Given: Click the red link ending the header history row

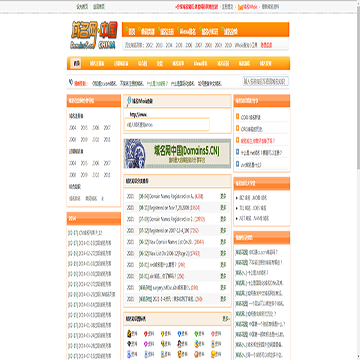Looking at the screenshot, I should tap(266, 45).
